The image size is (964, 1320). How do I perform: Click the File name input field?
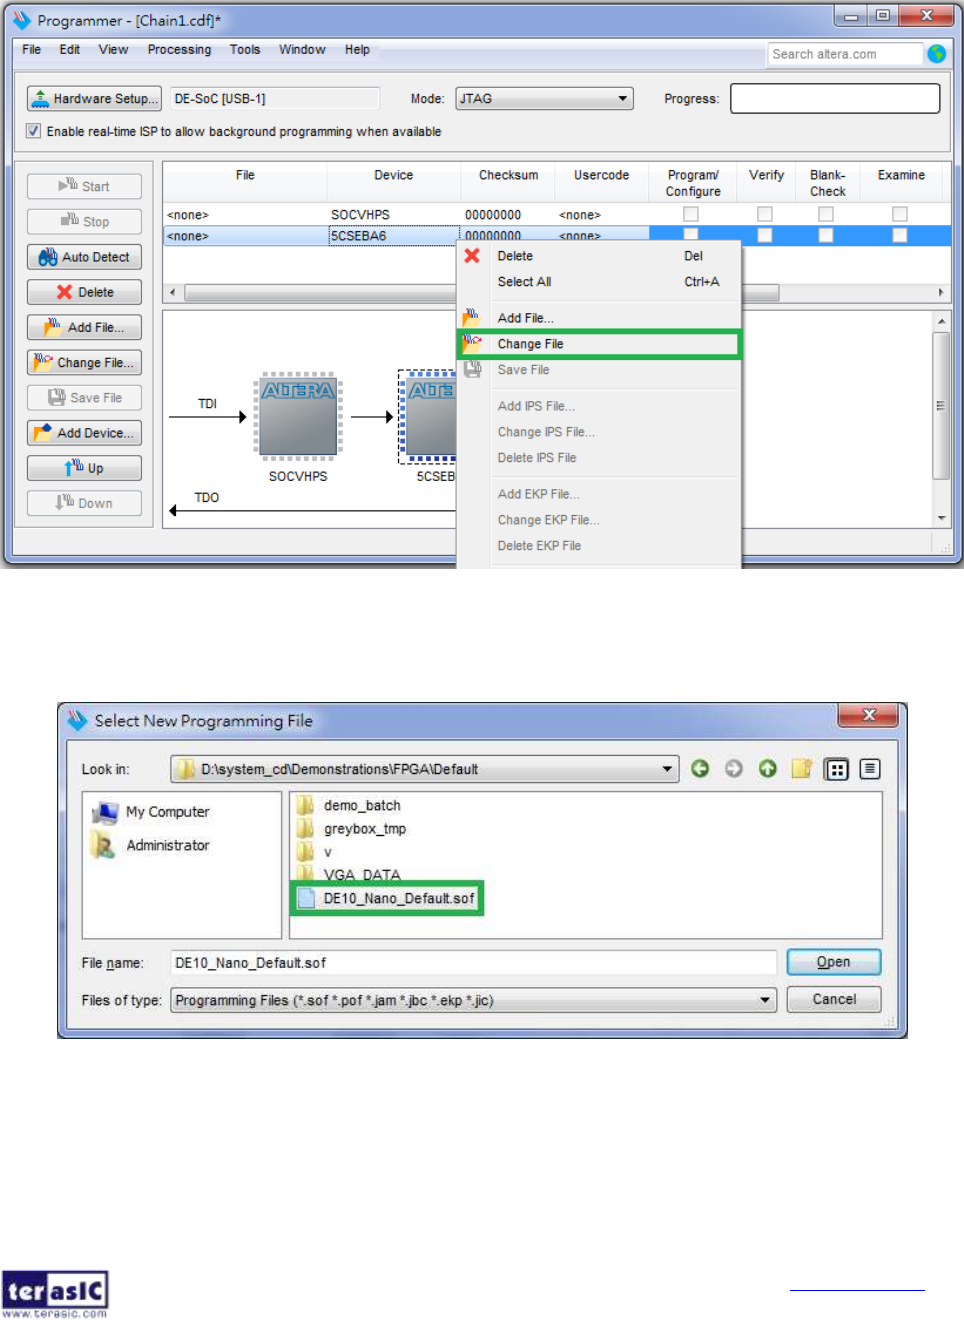pos(473,963)
